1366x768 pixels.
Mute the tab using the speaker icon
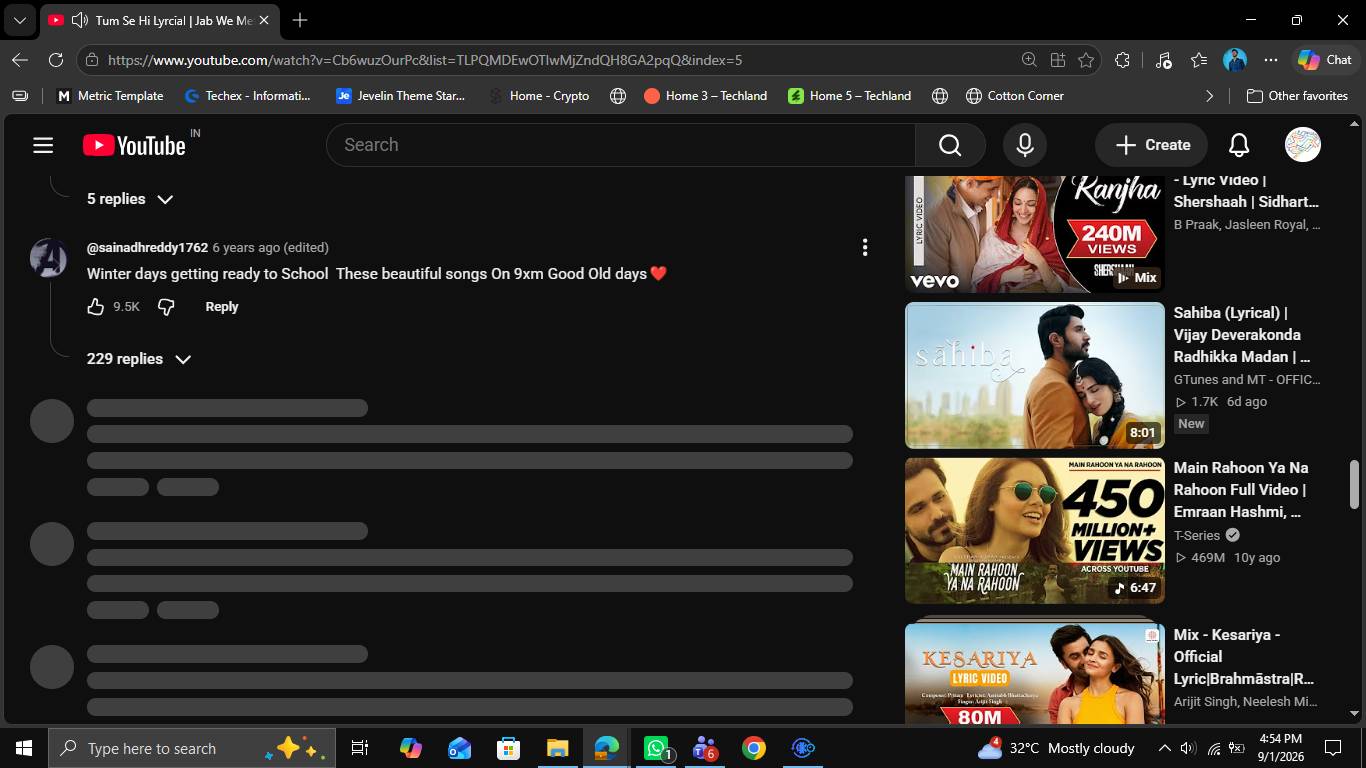[79, 20]
